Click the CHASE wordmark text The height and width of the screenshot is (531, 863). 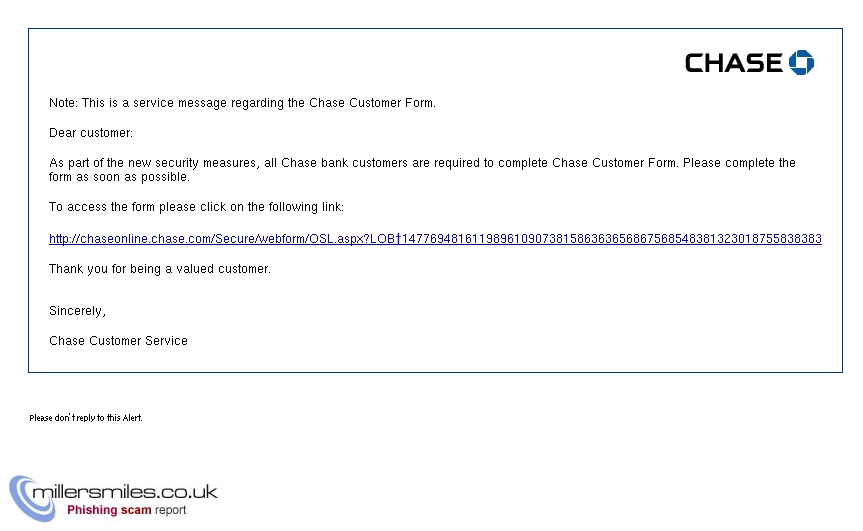734,63
